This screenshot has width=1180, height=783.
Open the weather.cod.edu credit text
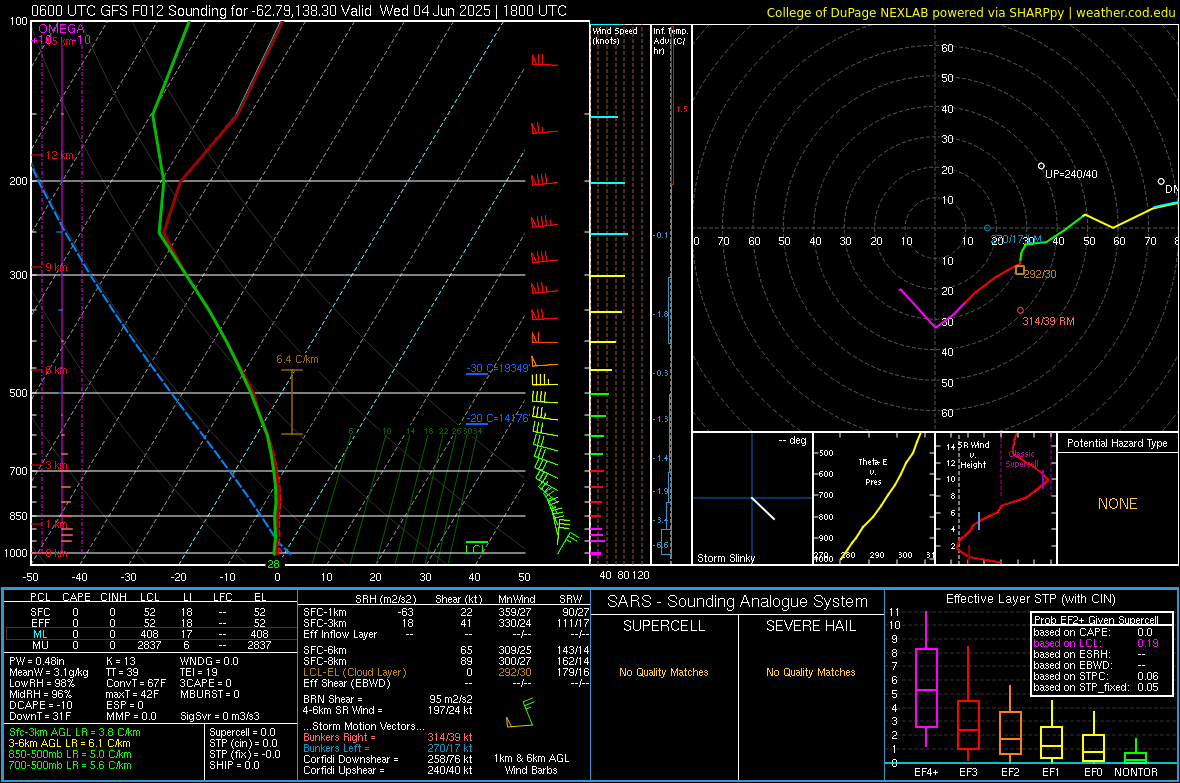971,12
